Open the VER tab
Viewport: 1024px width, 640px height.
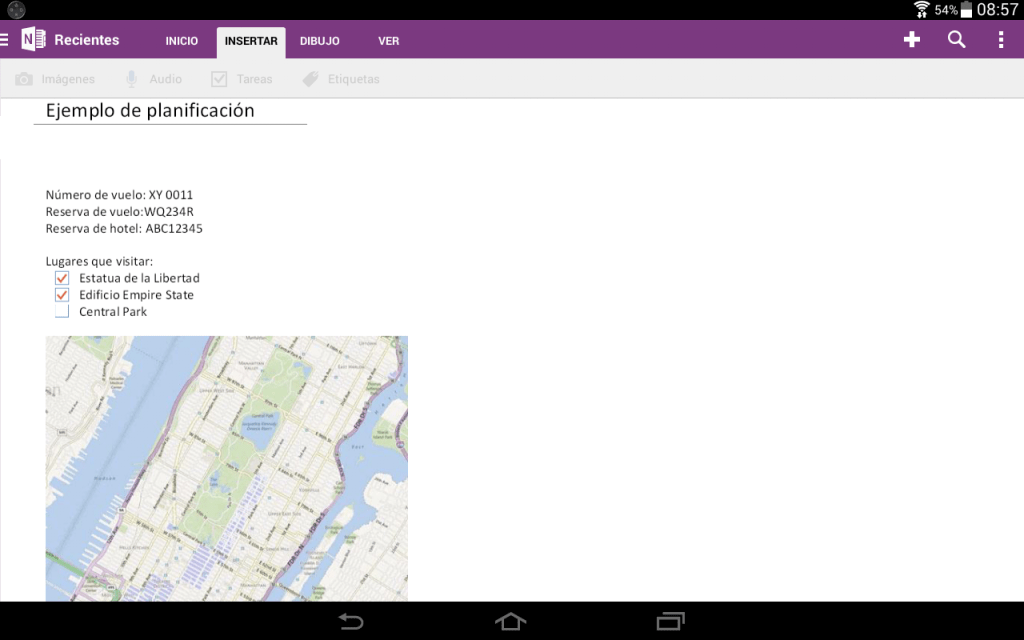click(x=389, y=41)
